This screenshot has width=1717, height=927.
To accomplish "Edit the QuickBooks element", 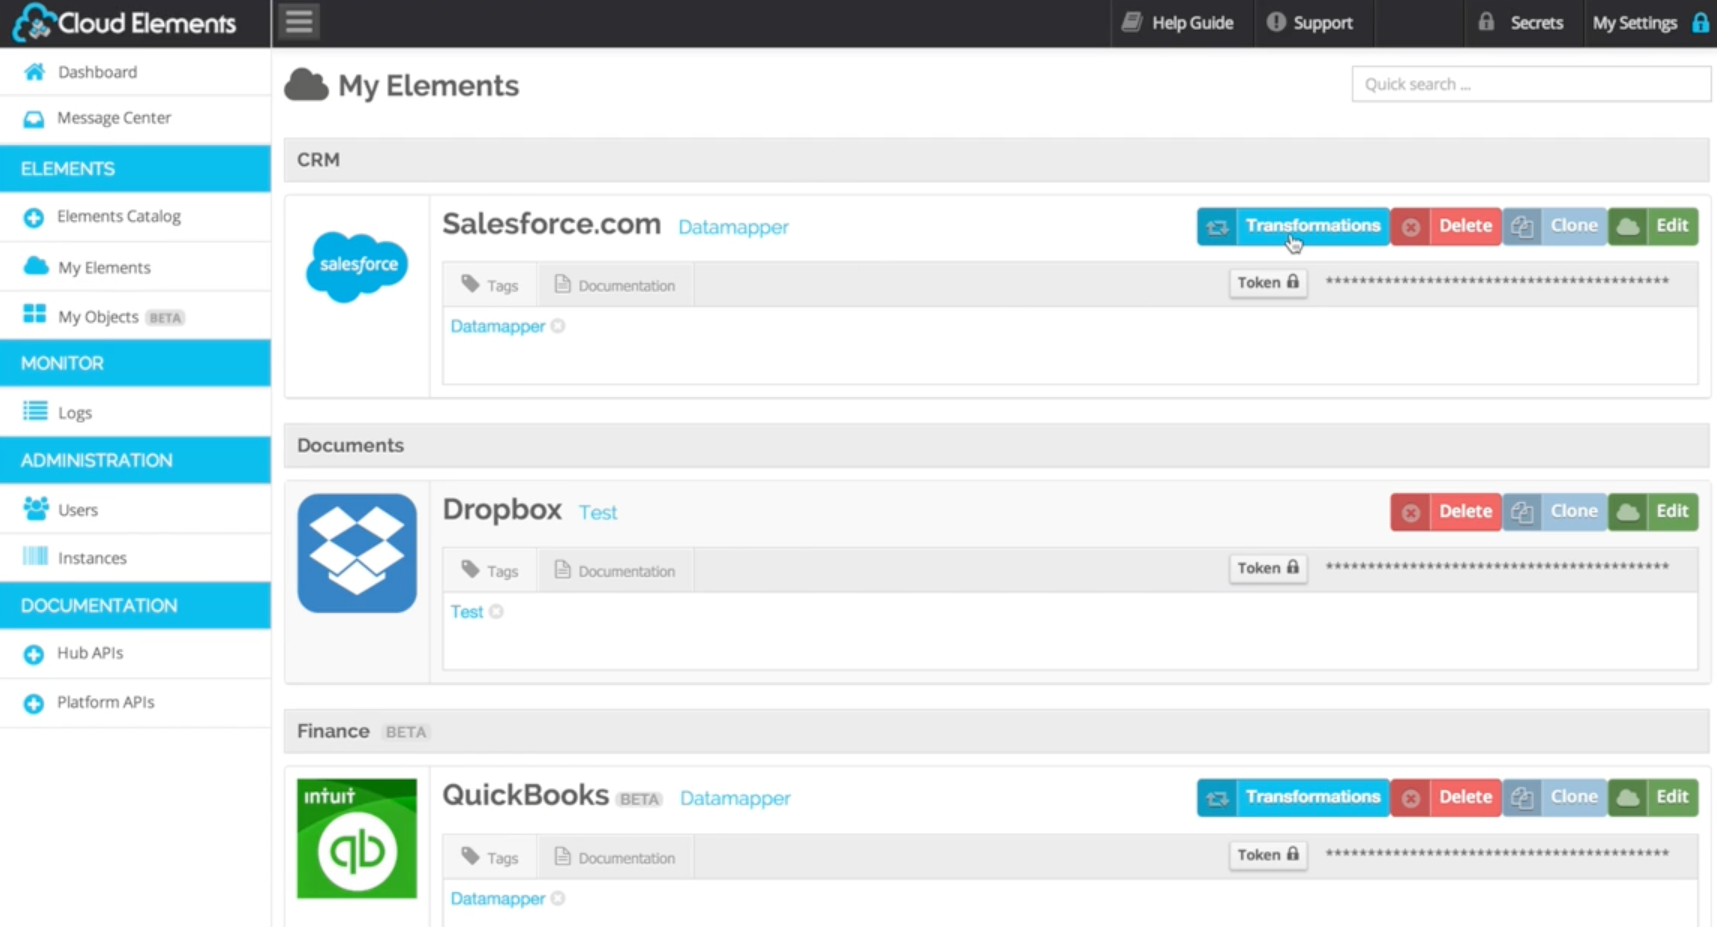I will [1654, 798].
